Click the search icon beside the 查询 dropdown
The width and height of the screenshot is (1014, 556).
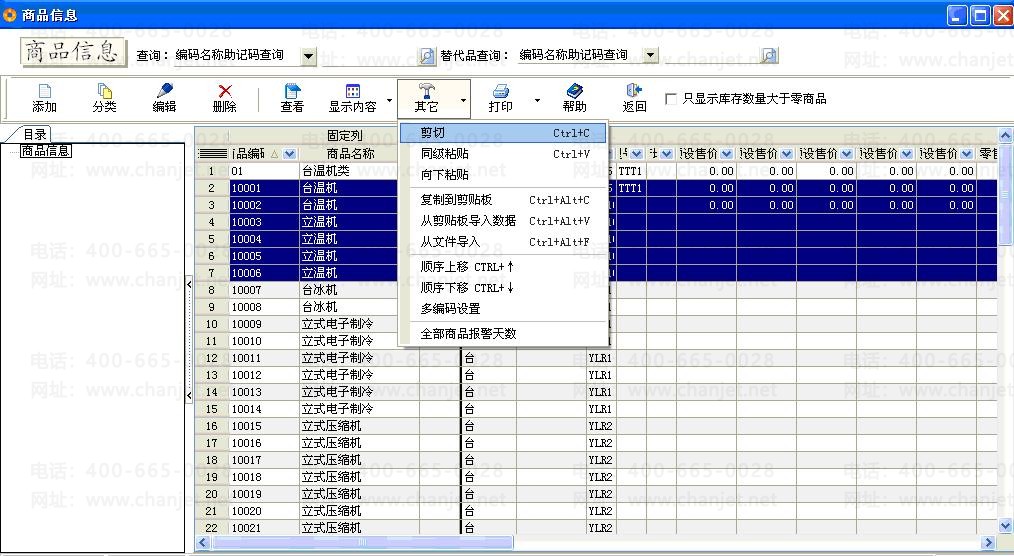point(427,56)
